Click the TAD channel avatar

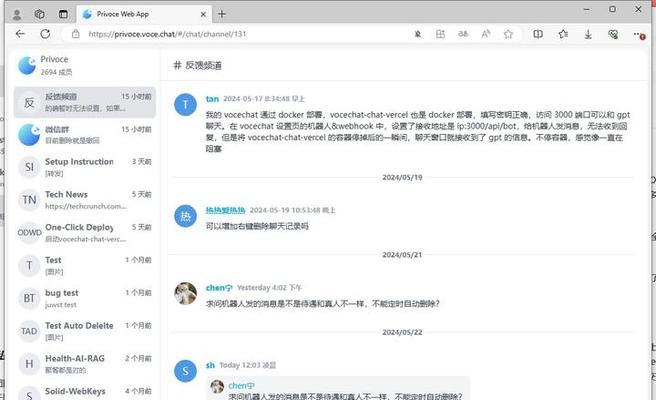pyautogui.click(x=29, y=331)
